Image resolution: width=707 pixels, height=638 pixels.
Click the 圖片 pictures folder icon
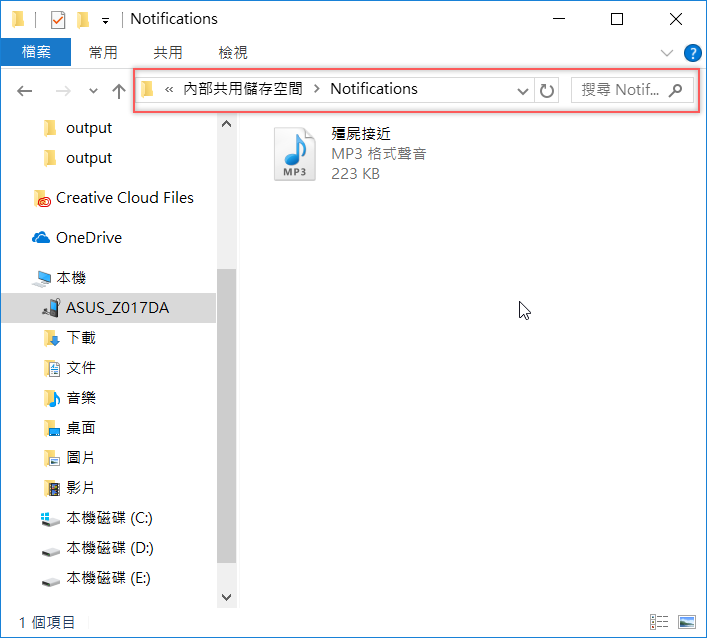coord(52,458)
